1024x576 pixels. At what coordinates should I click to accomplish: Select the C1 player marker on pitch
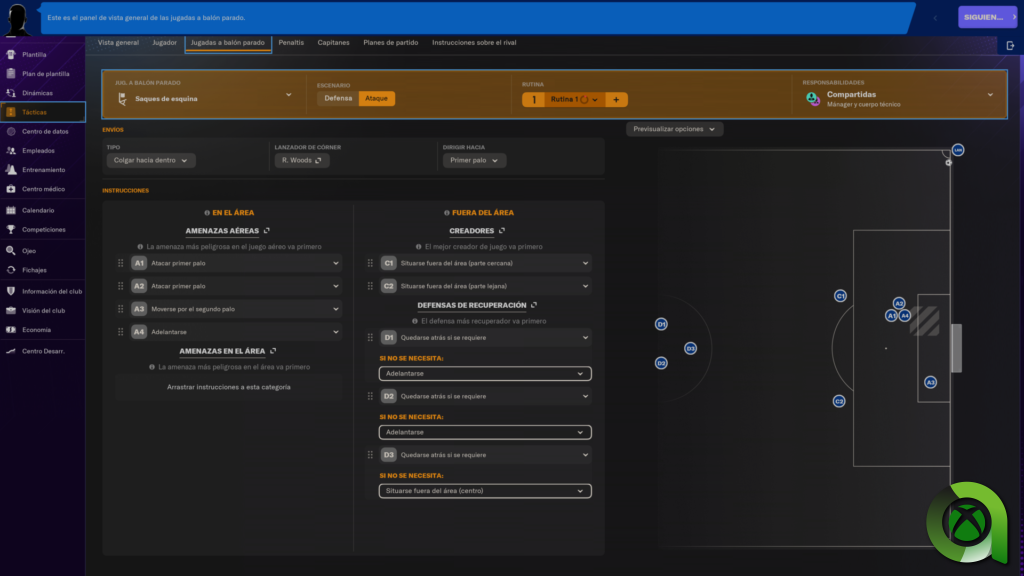(x=840, y=296)
